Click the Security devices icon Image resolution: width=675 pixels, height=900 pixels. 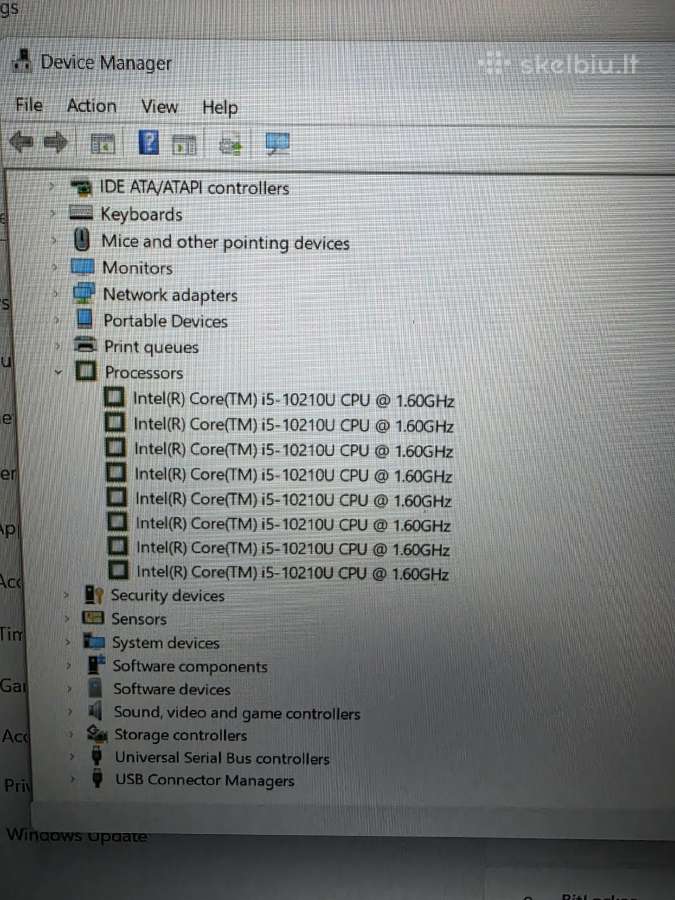[x=94, y=594]
